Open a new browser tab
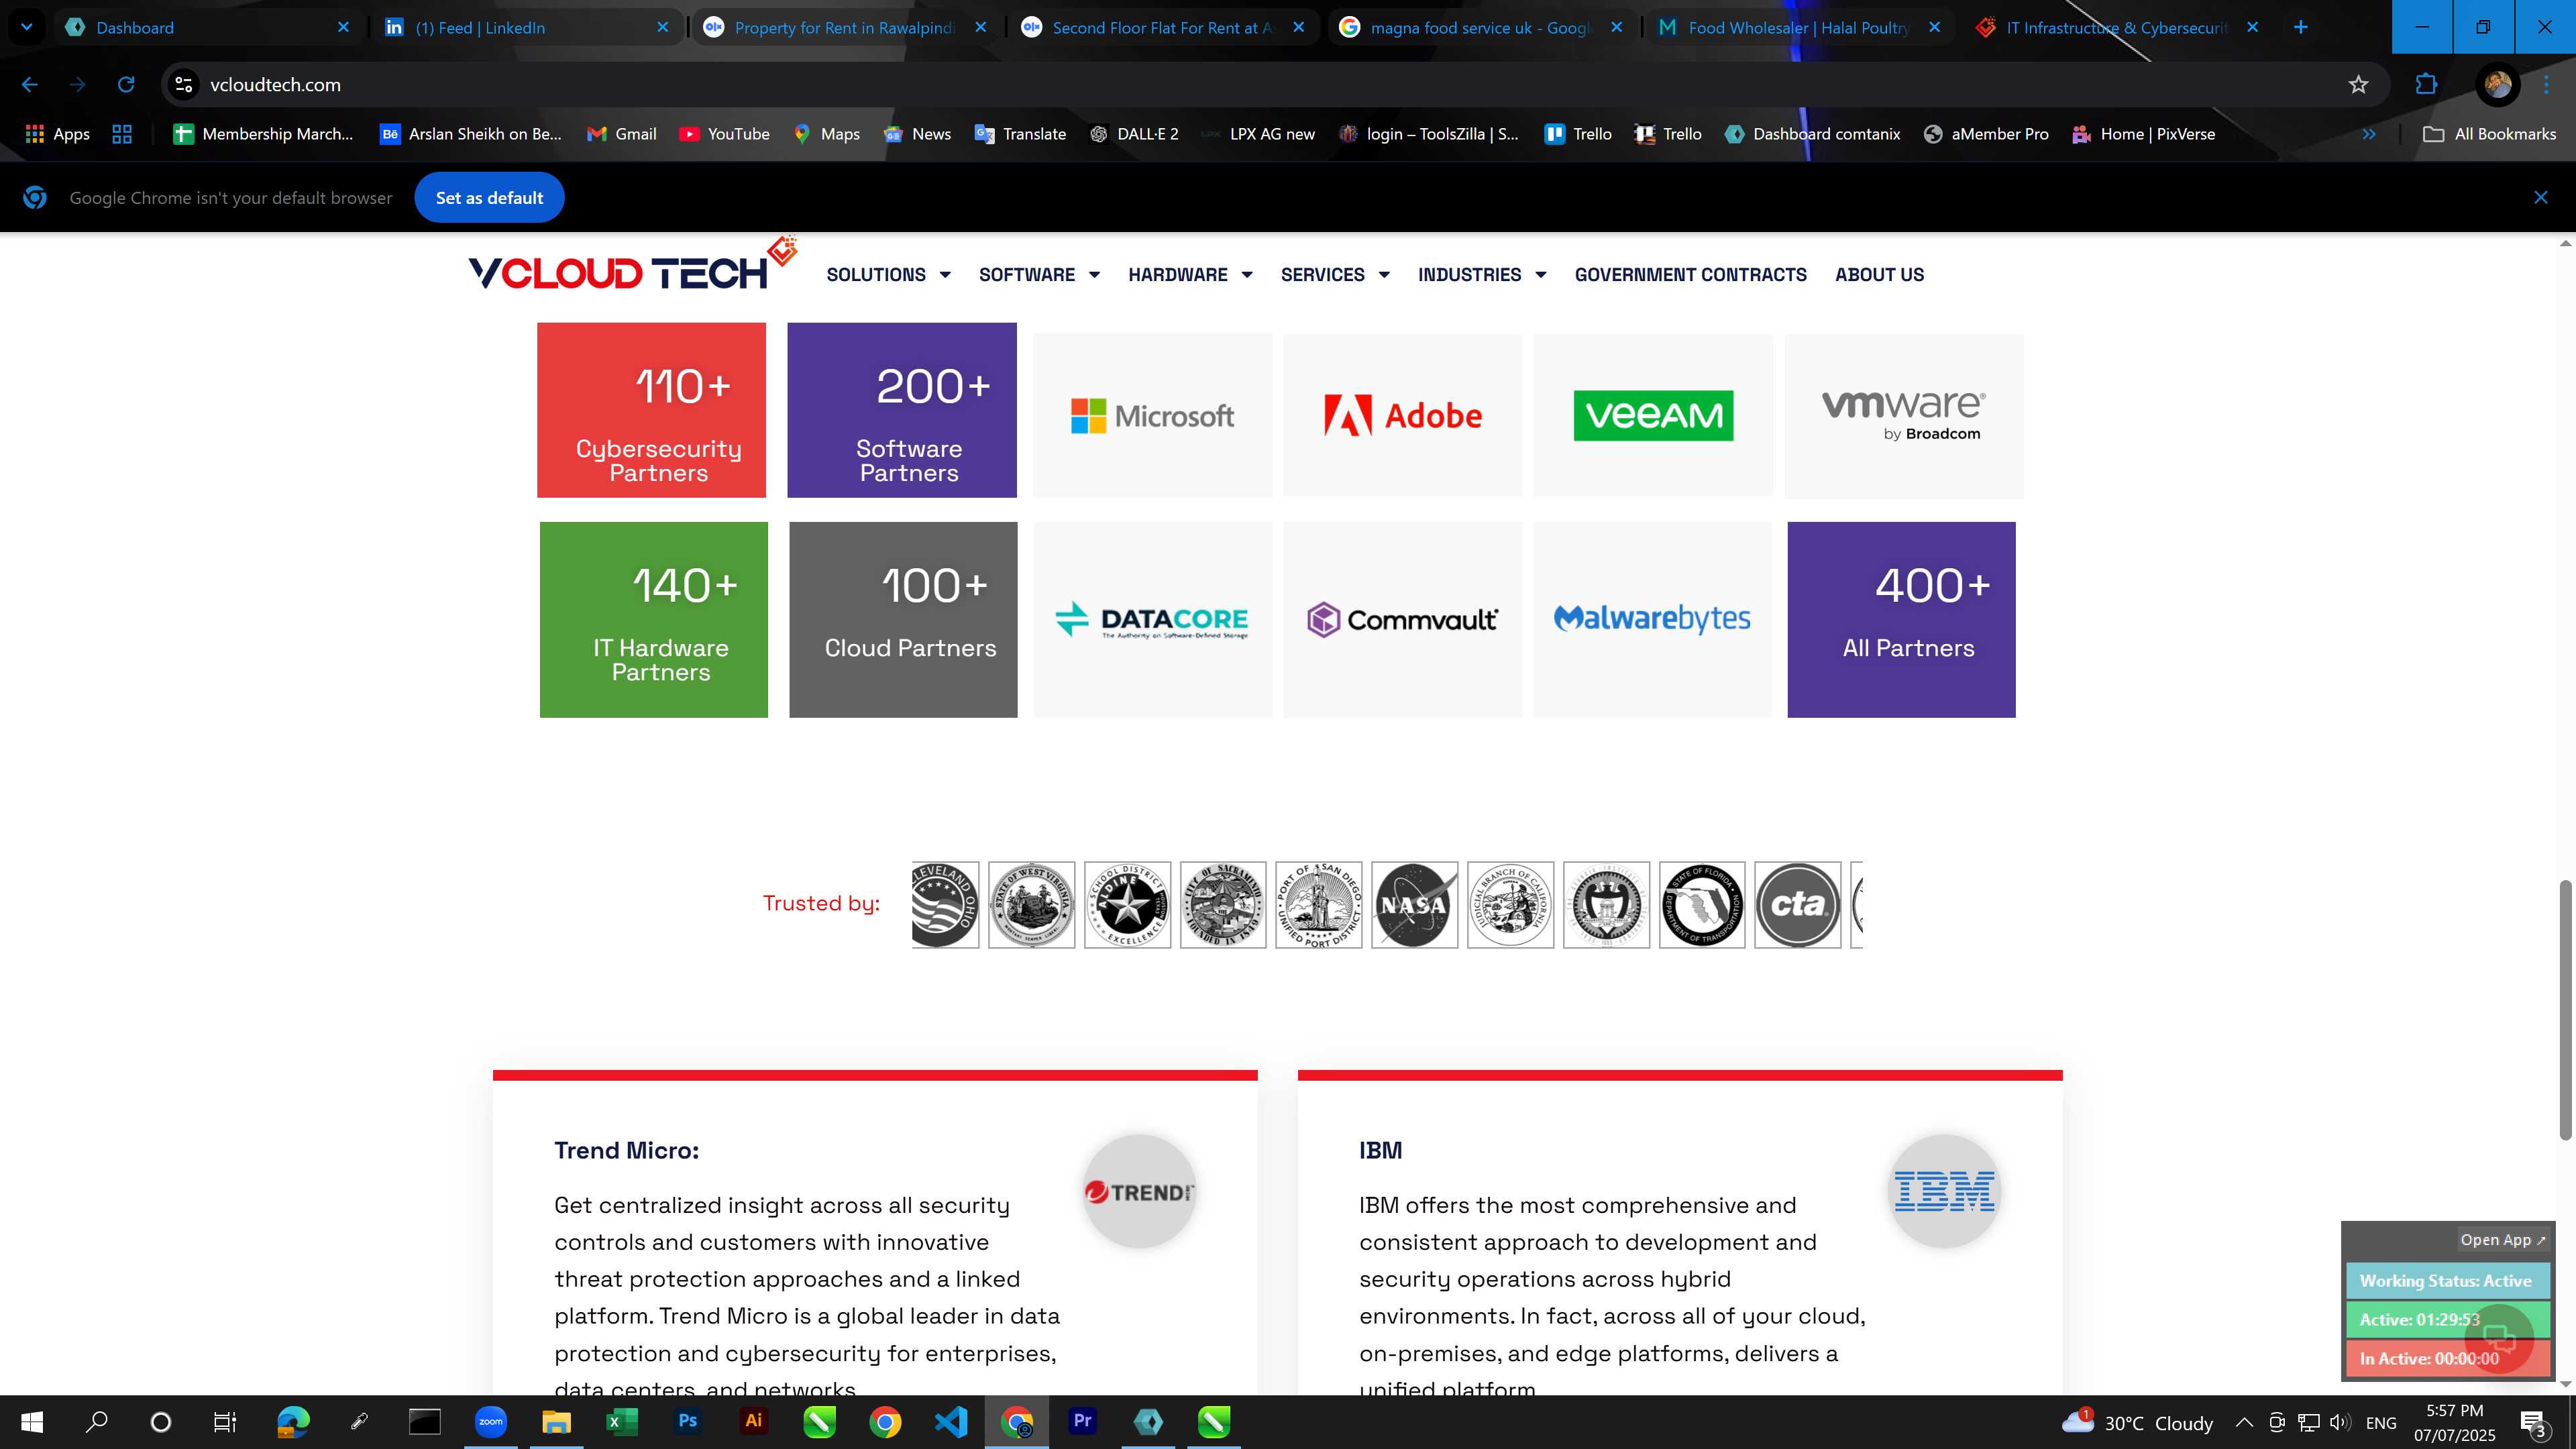 point(2300,28)
